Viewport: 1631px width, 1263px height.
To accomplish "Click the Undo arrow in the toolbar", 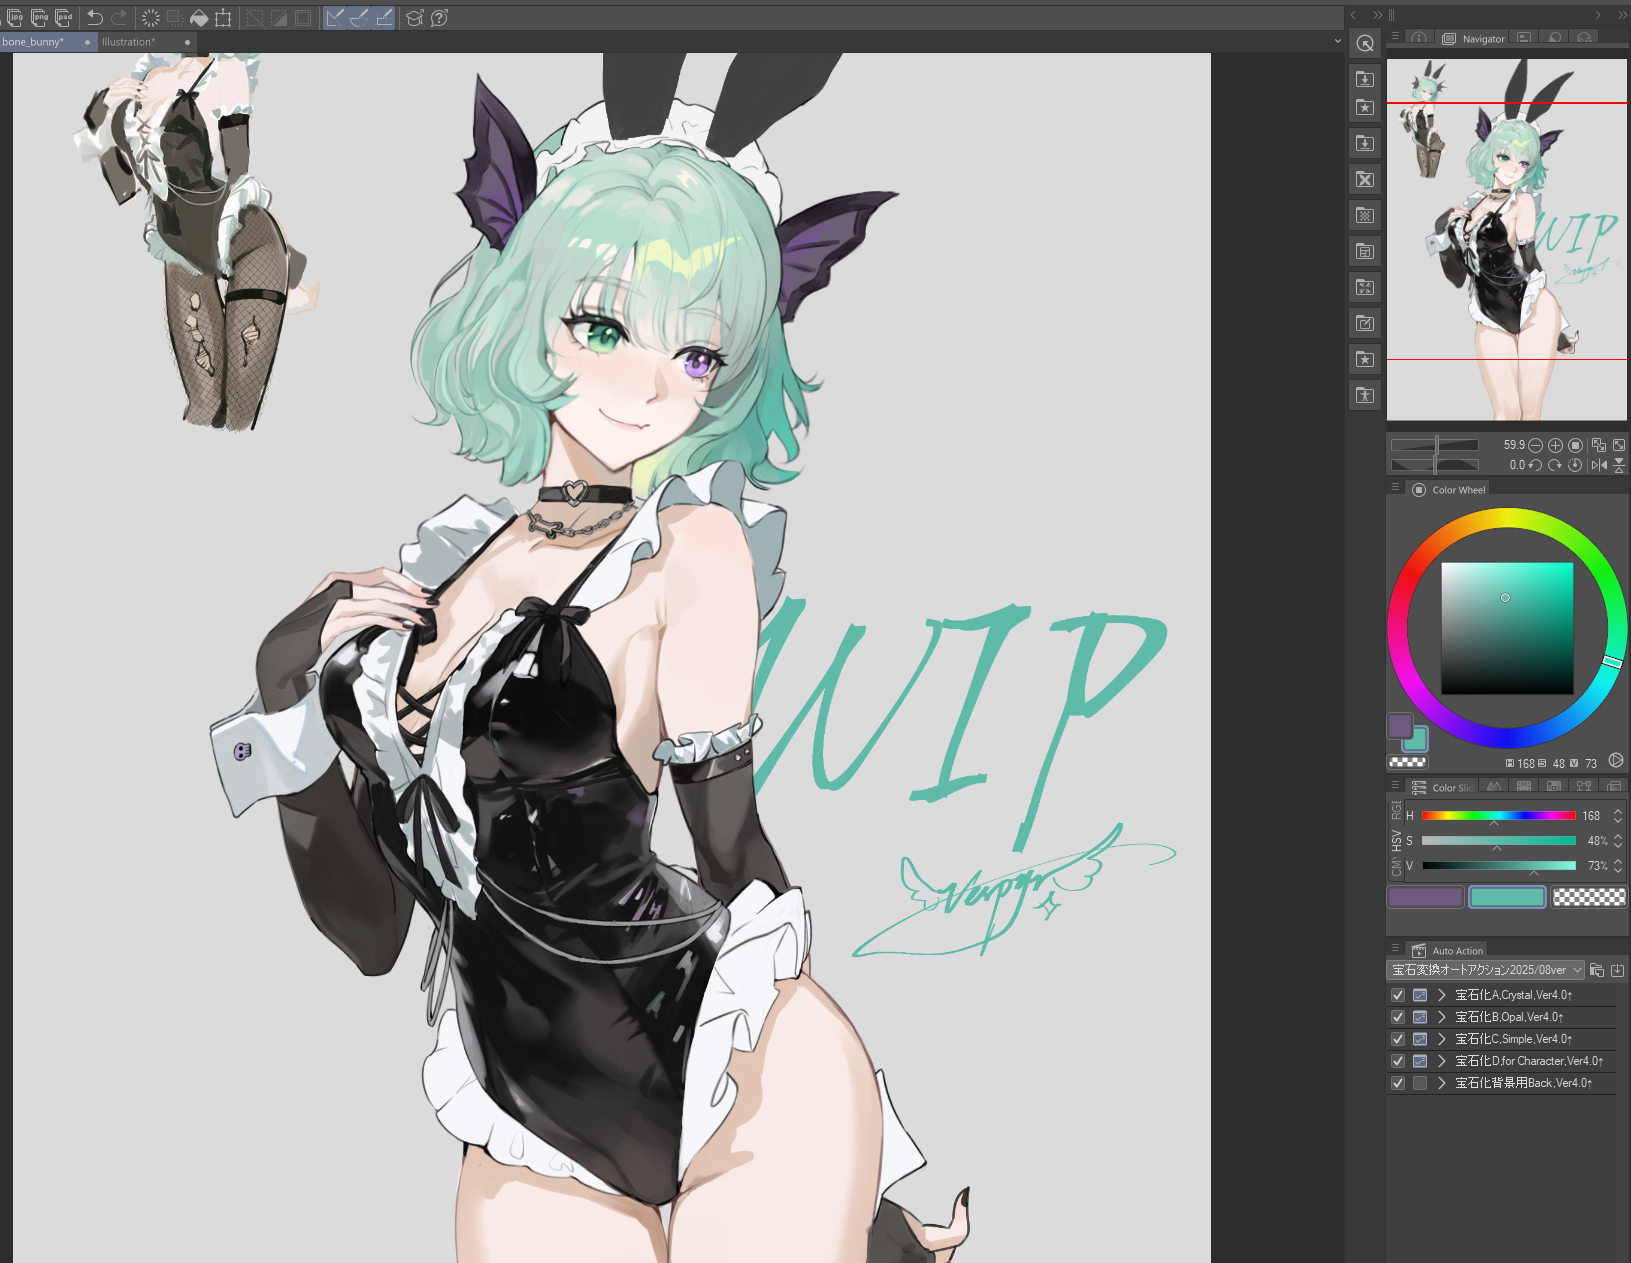I will click(95, 17).
